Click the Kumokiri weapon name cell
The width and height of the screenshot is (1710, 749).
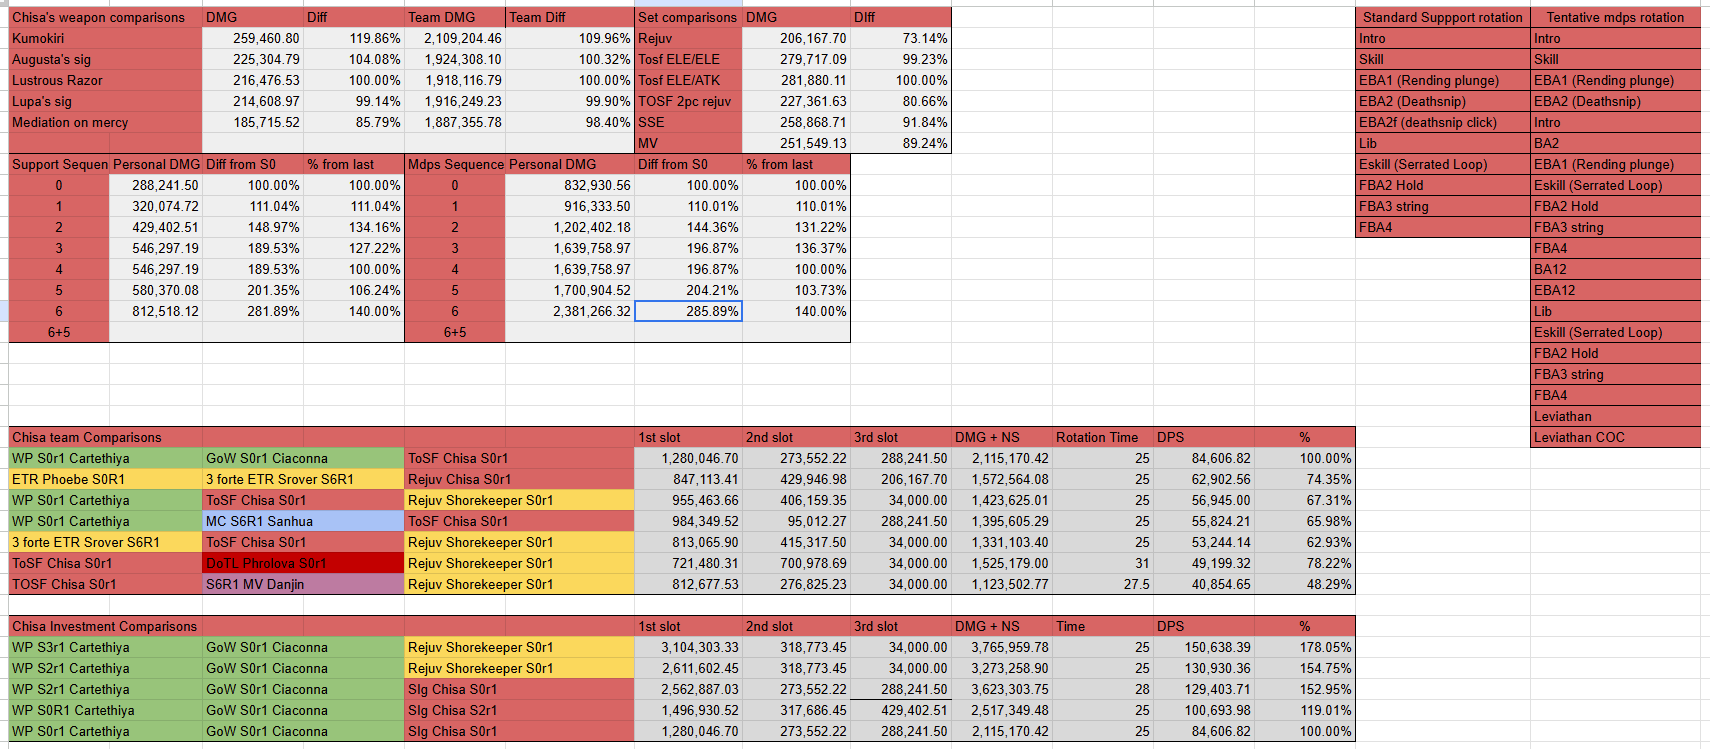(x=106, y=38)
